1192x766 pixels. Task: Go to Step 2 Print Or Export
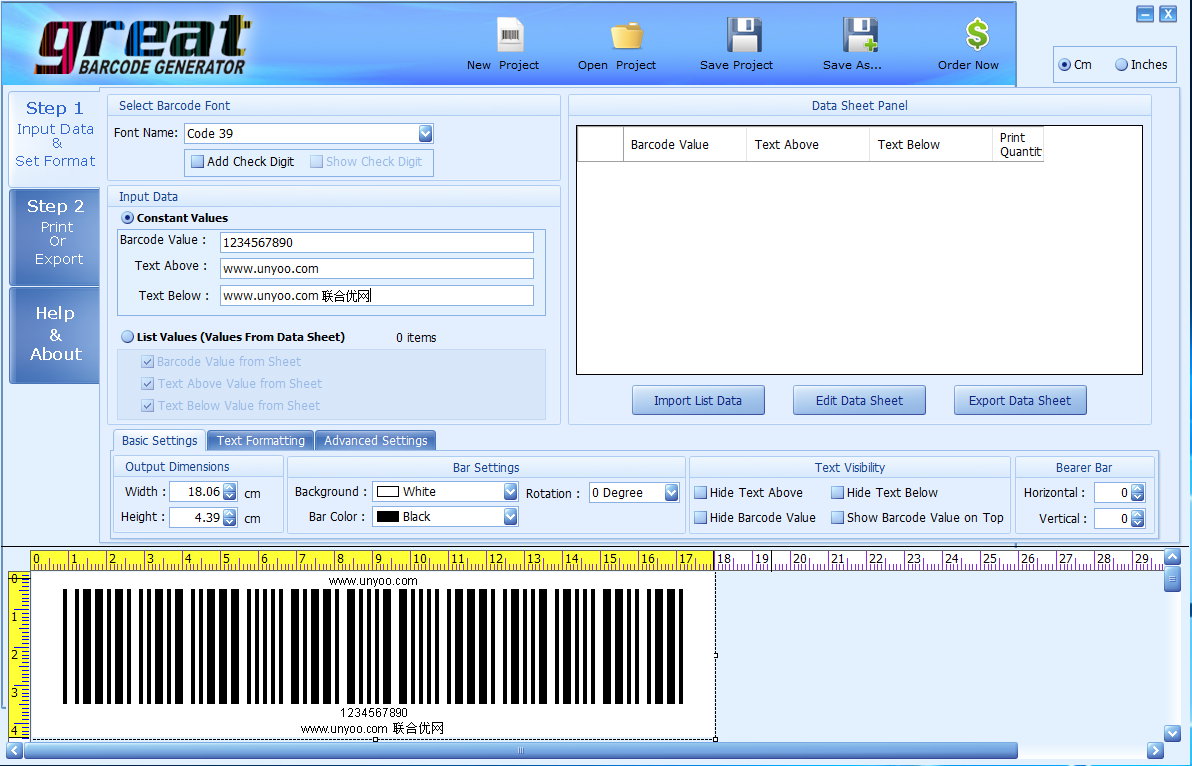point(55,237)
